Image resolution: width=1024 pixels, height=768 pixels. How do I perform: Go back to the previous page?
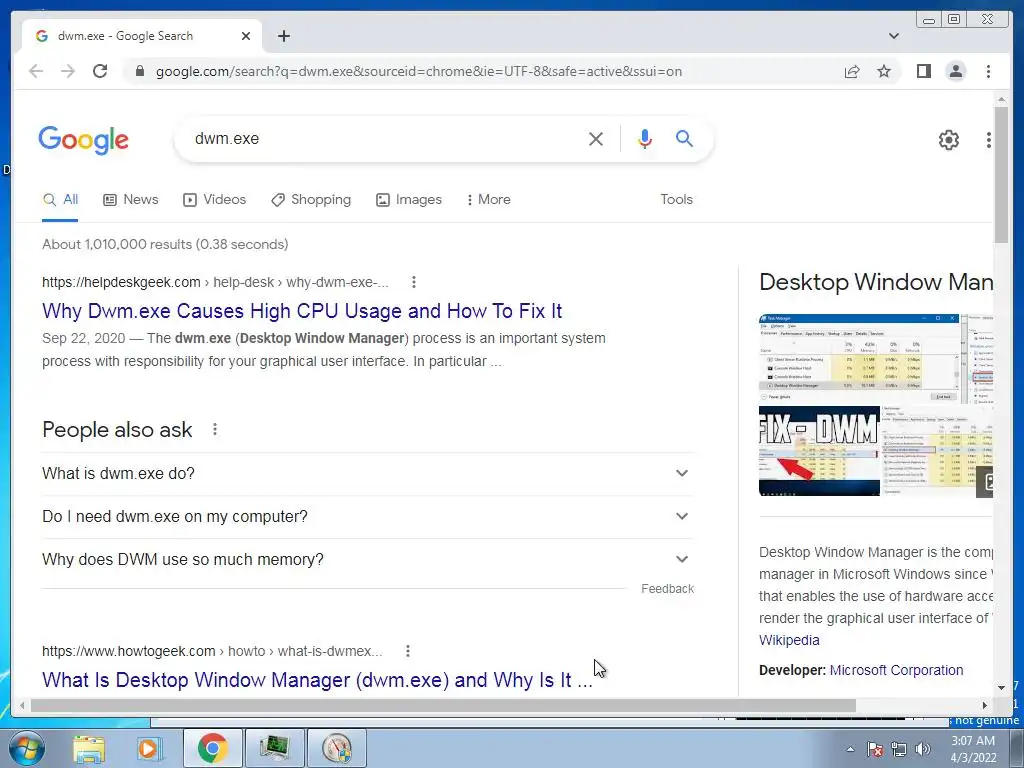[36, 71]
